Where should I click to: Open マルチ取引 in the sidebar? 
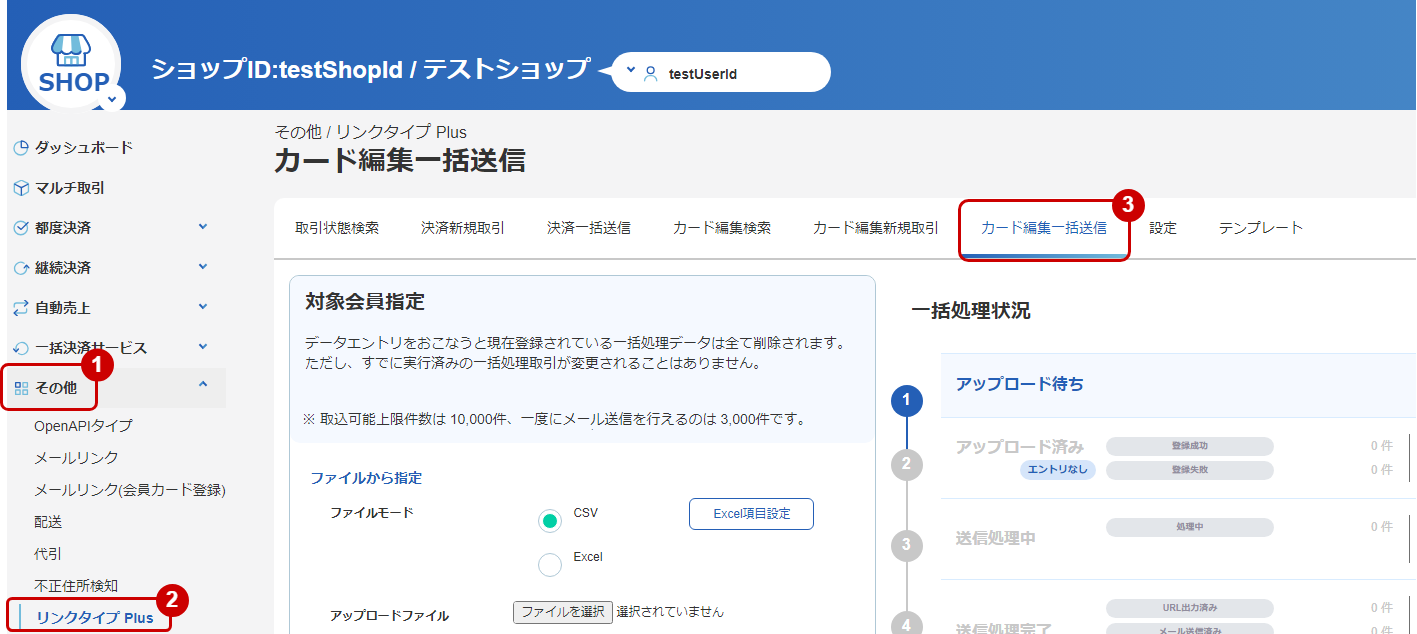[70, 188]
